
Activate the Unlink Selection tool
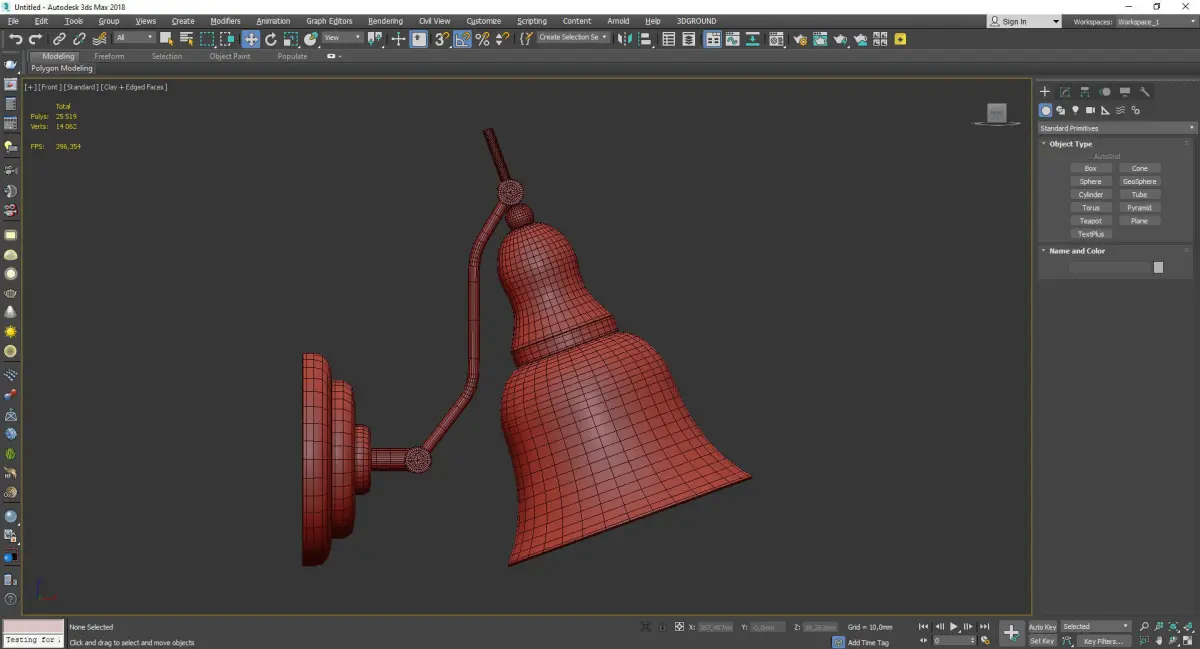pyautogui.click(x=79, y=39)
